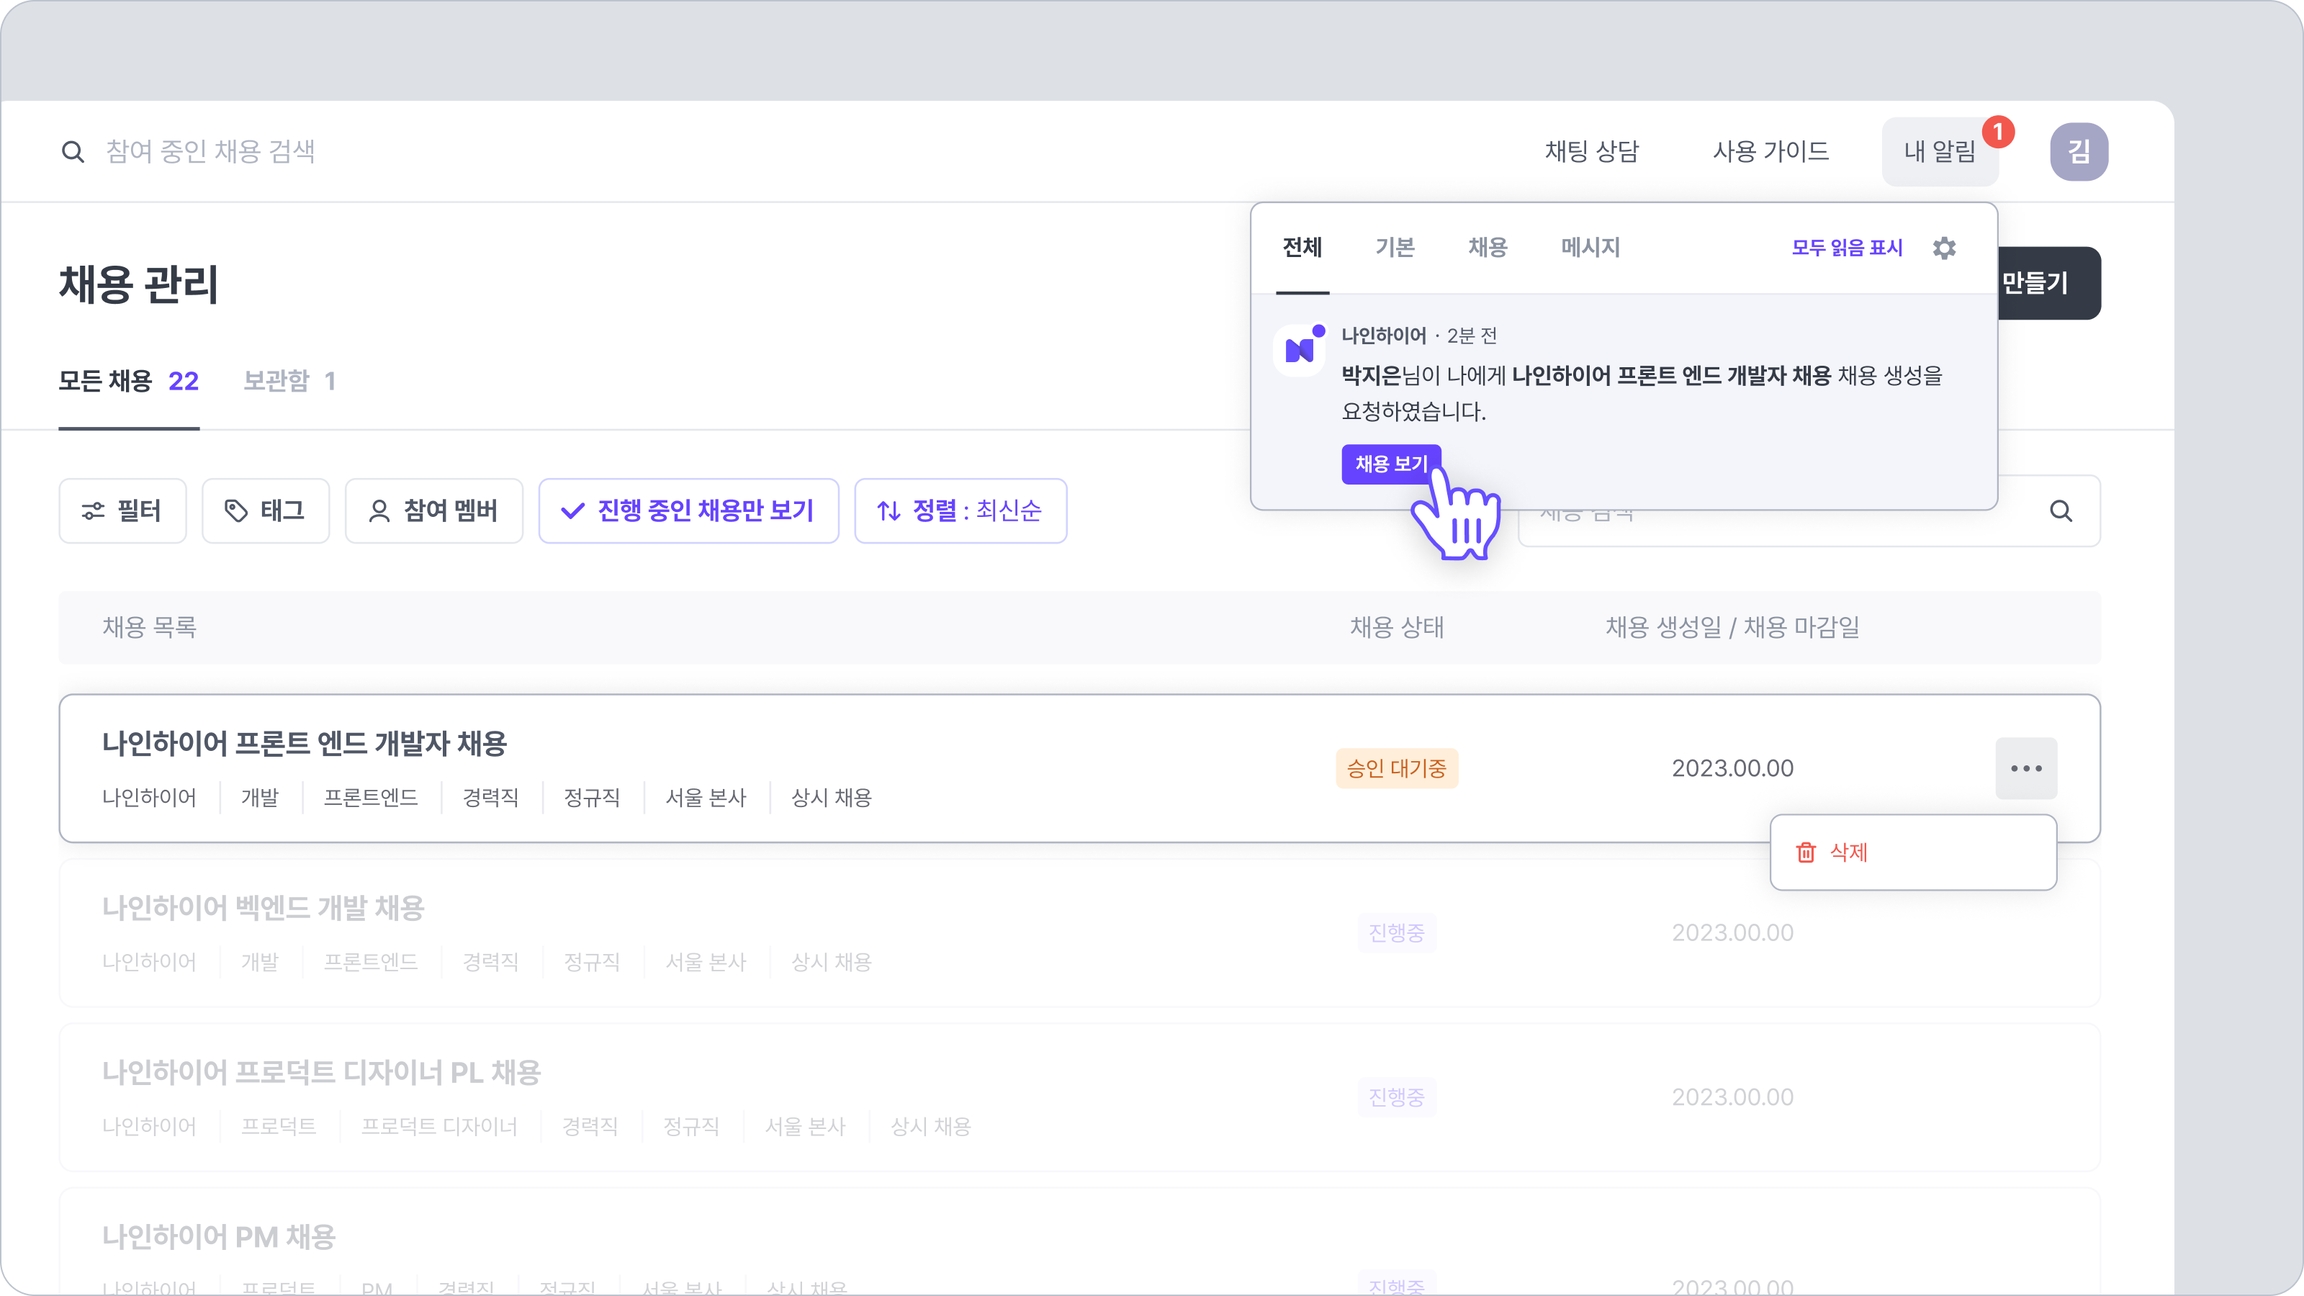This screenshot has height=1296, width=2304.
Task: Open the 정렬 : 최신순 sort dropdown
Action: coord(960,511)
